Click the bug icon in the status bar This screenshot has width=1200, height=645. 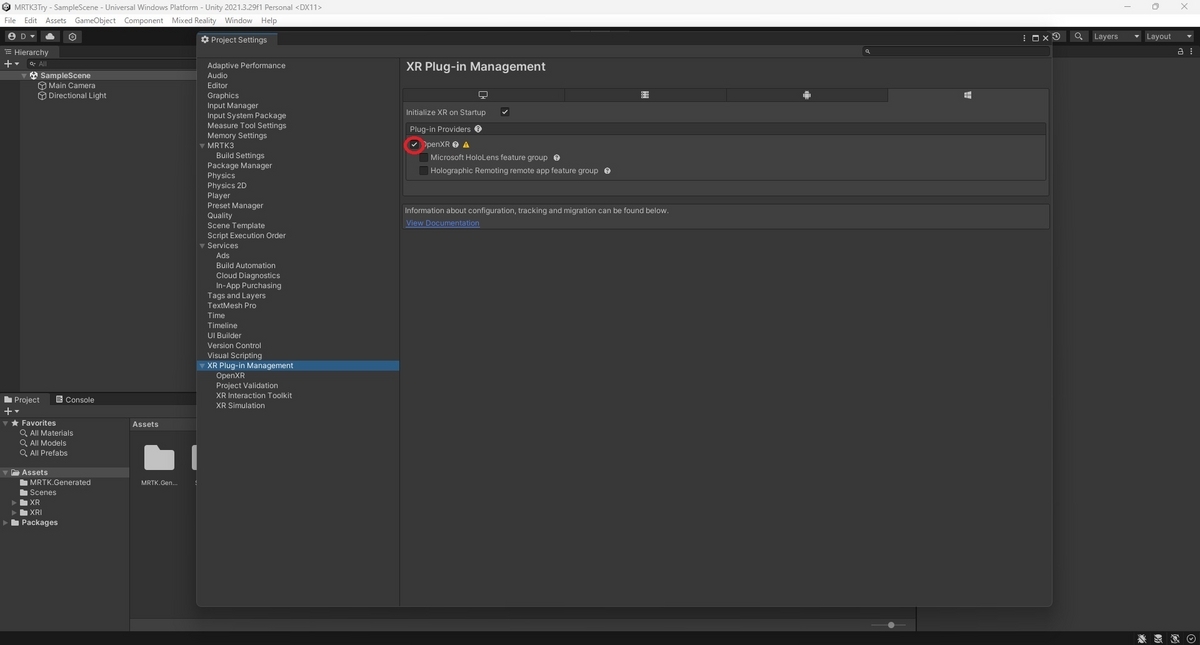coord(1142,638)
